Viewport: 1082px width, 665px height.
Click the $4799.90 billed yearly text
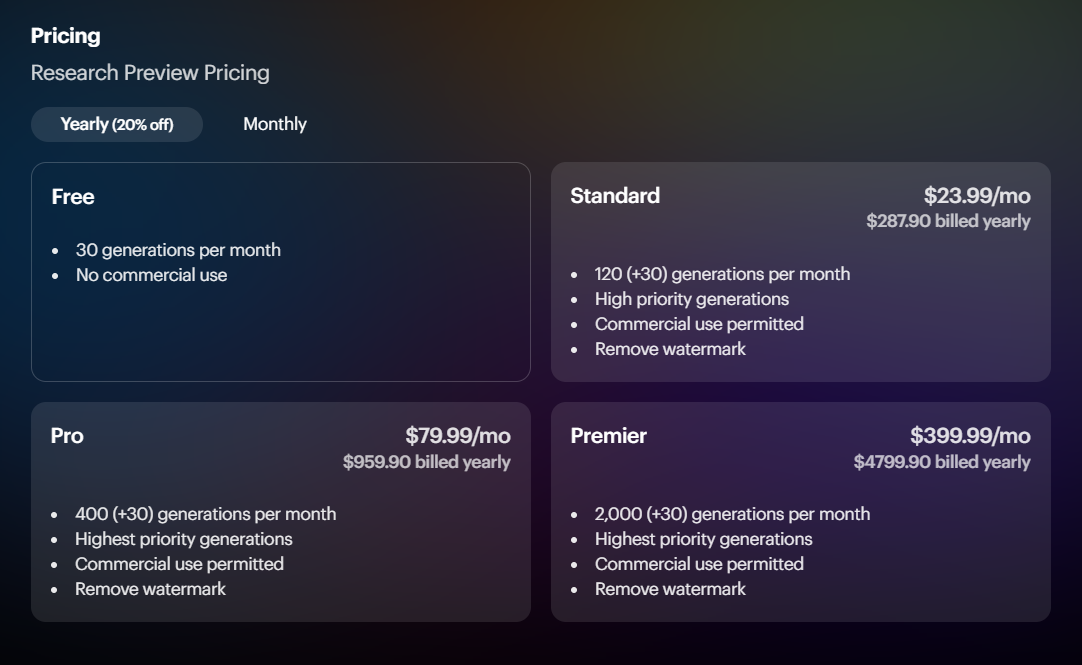click(941, 462)
